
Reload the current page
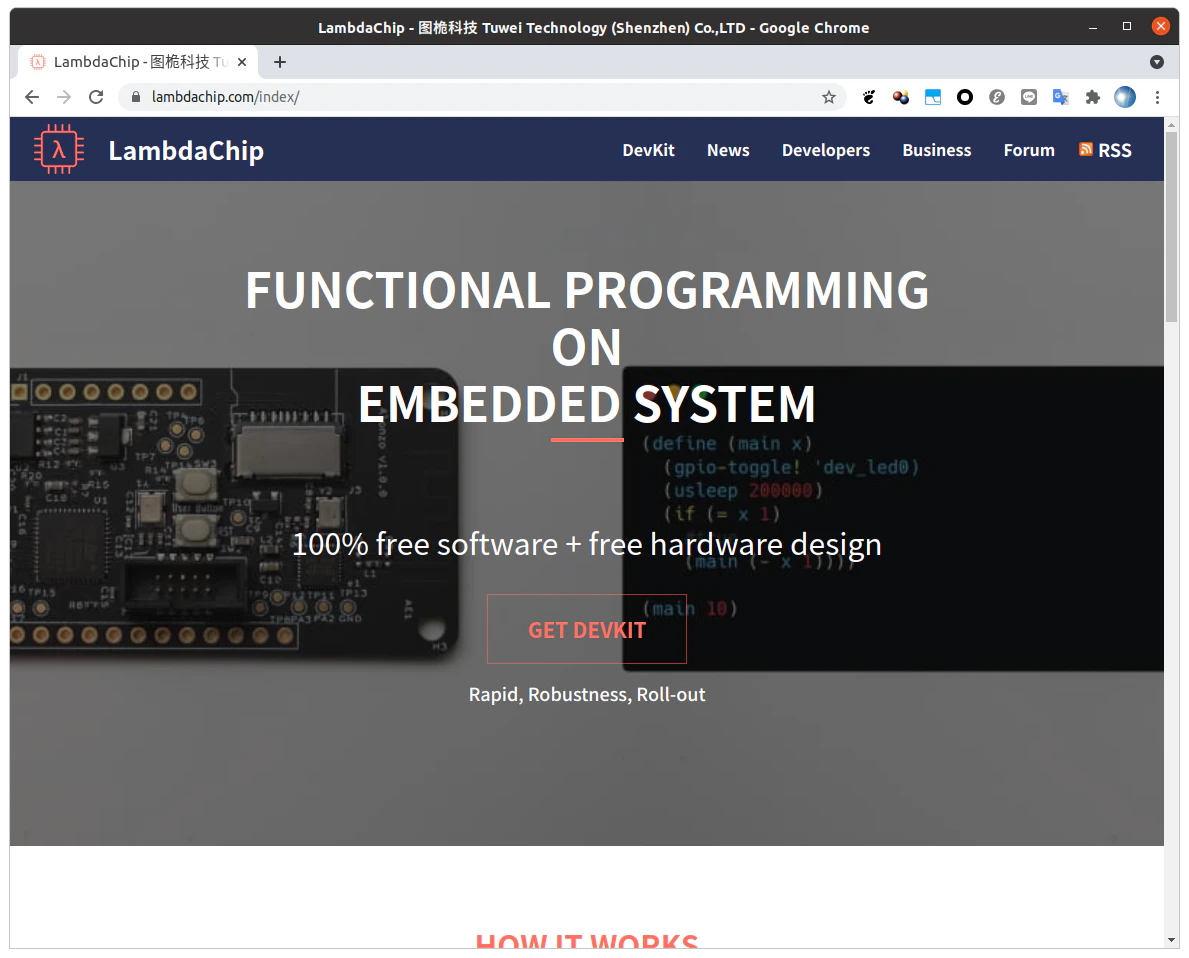(x=96, y=97)
